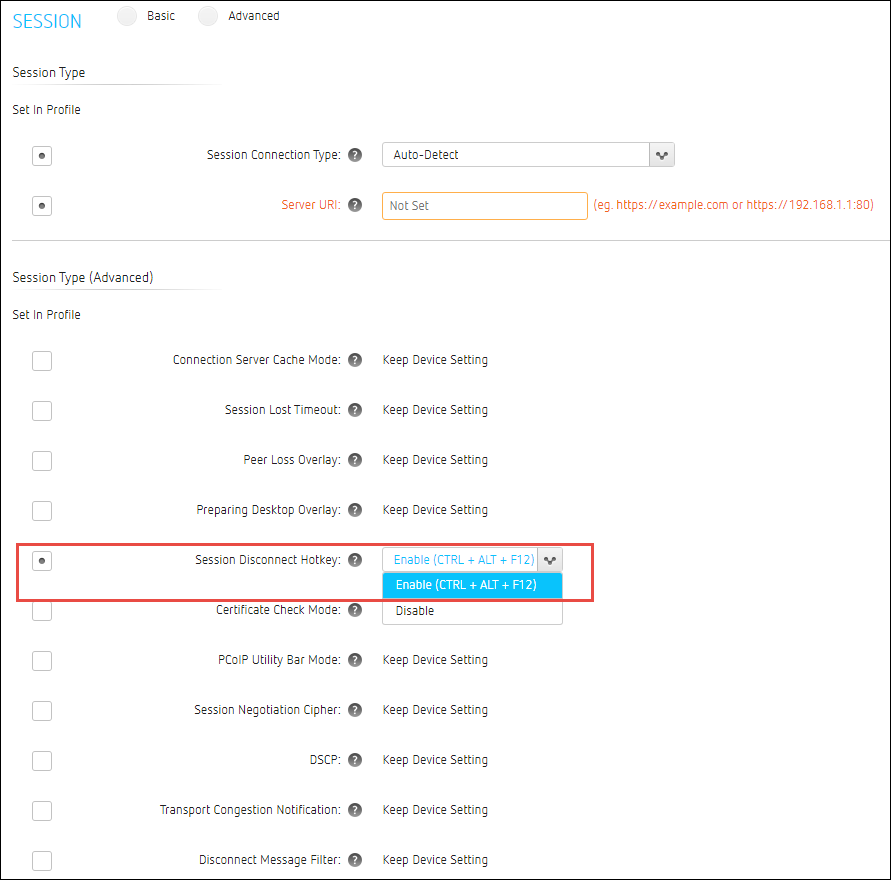Enable Disconnect Message Filter in profile
The image size is (891, 880).
pyautogui.click(x=42, y=861)
